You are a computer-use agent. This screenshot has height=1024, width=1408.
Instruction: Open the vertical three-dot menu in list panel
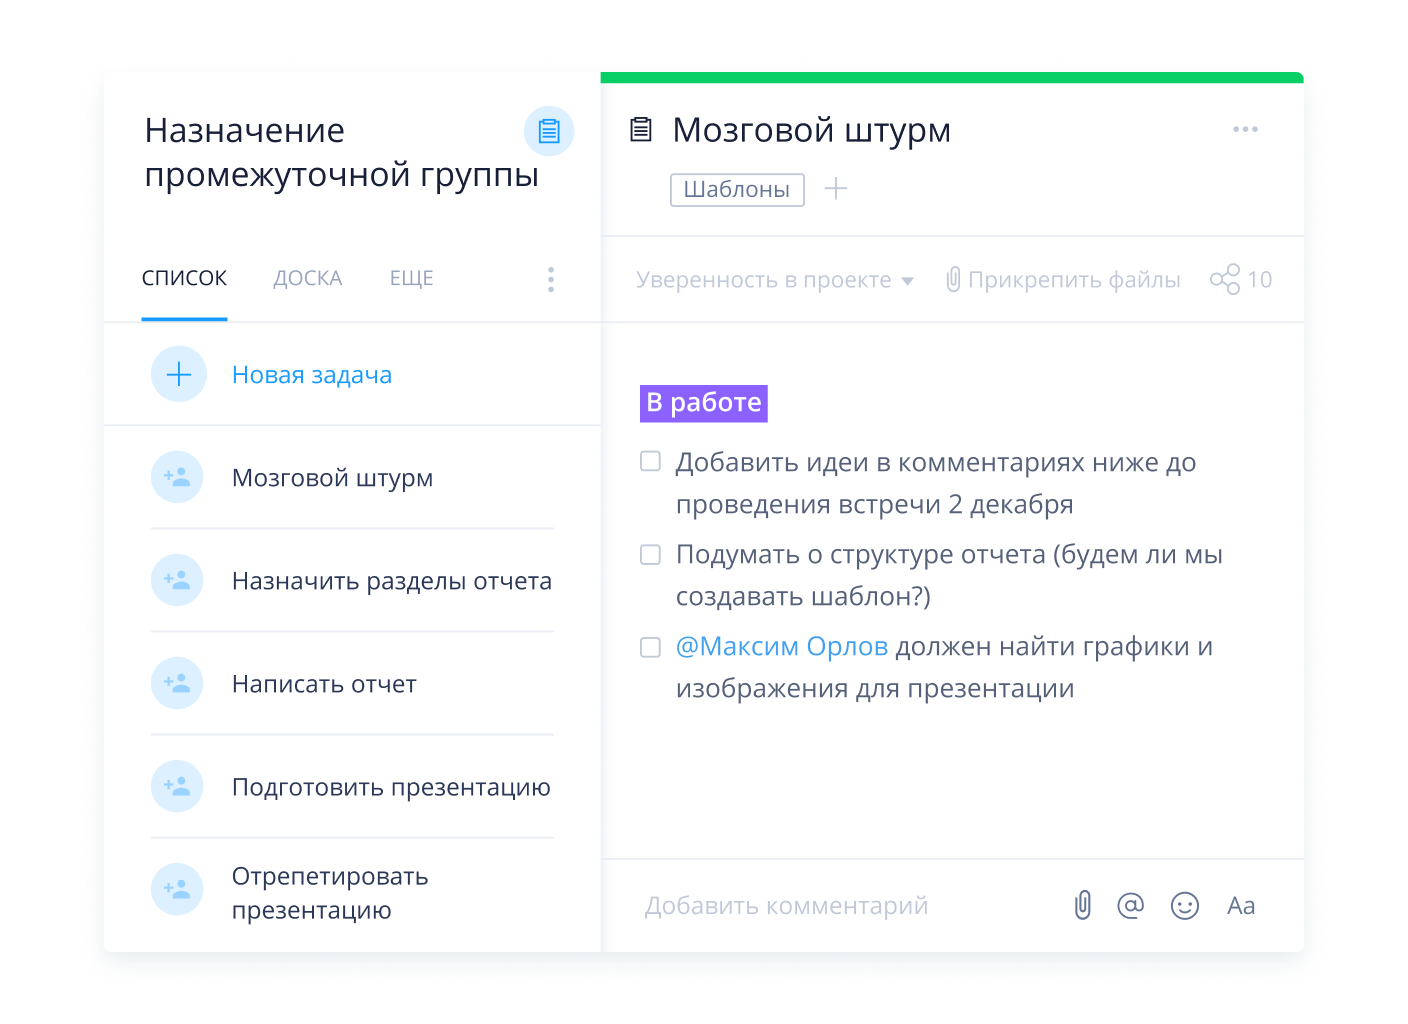[x=551, y=279]
